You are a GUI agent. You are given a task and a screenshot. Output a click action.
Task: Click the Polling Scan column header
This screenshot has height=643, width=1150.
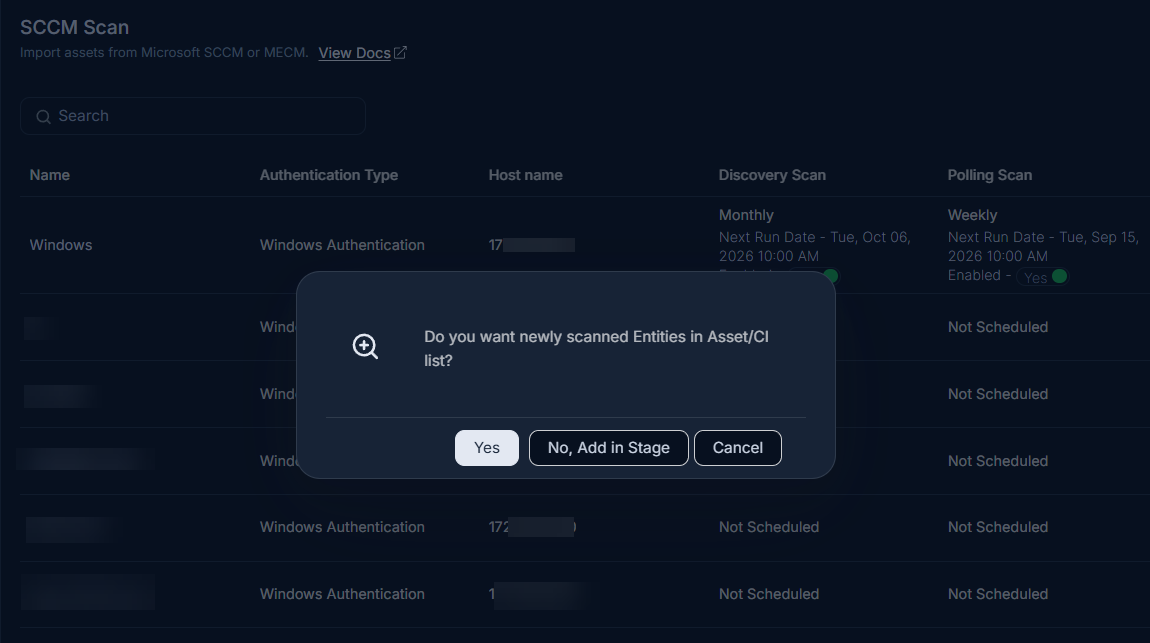point(989,175)
